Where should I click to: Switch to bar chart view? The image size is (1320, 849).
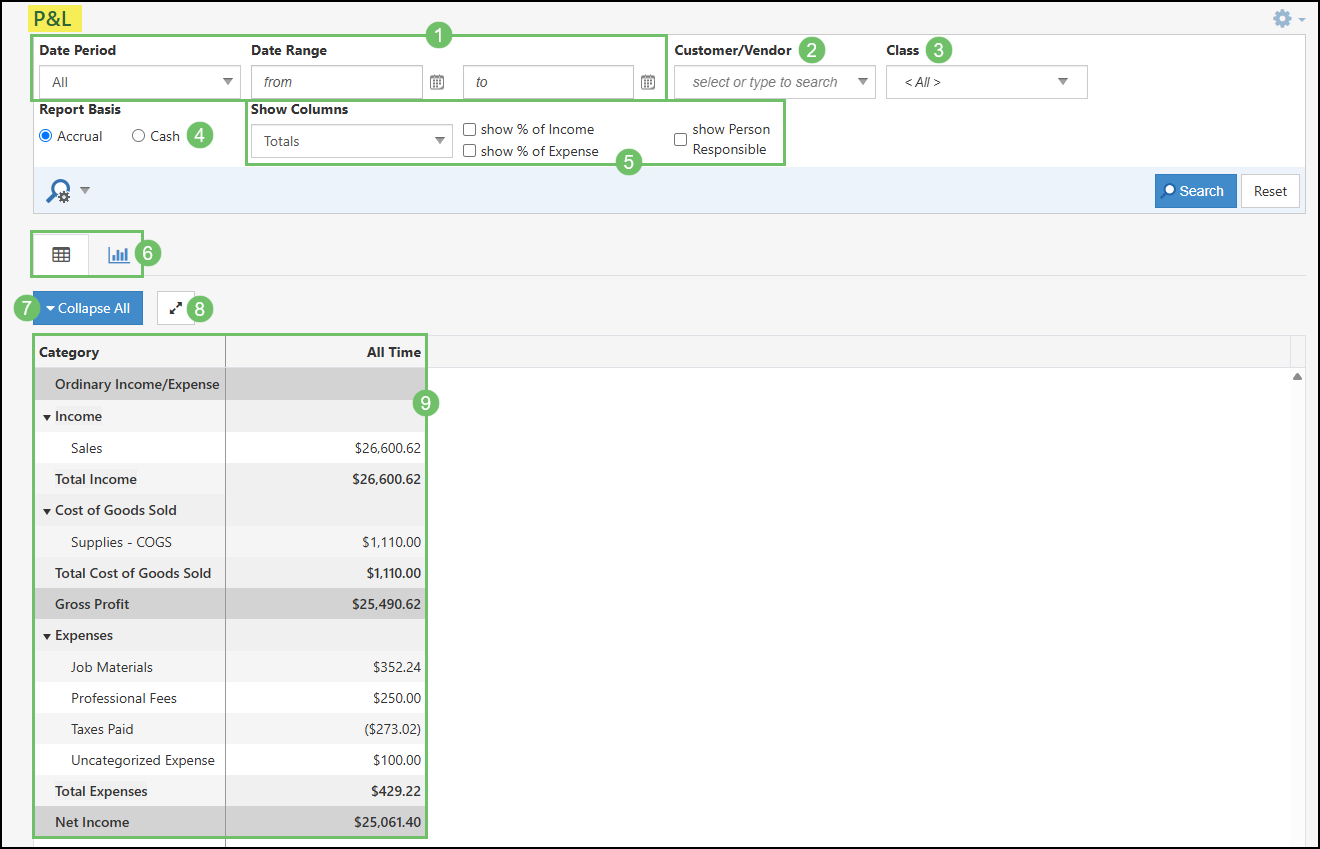[x=118, y=255]
